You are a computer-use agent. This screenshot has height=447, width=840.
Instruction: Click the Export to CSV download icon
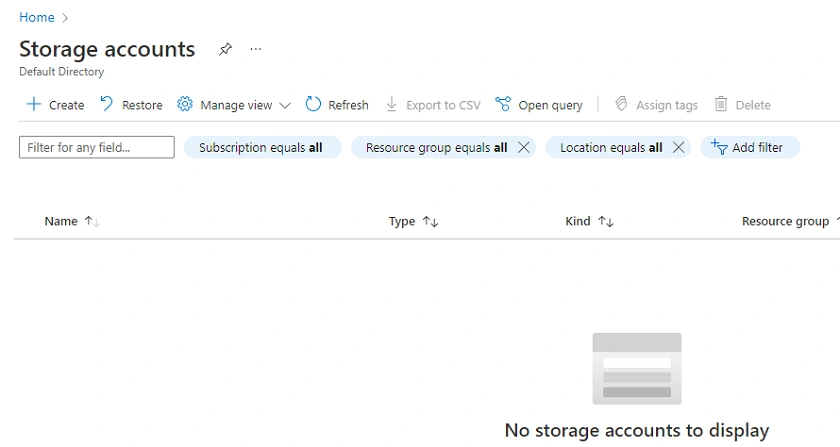[392, 104]
